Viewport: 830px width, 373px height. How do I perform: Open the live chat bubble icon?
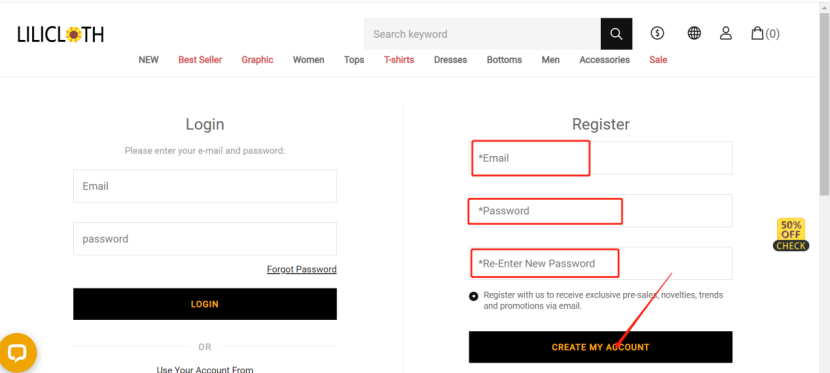(17, 352)
